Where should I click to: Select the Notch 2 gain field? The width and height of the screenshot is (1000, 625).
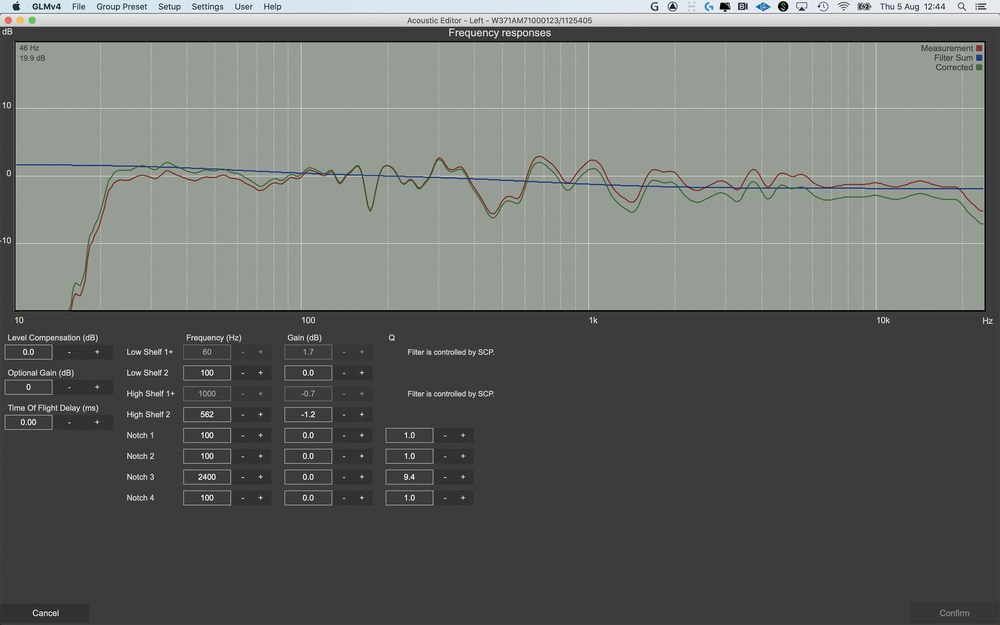[308, 456]
